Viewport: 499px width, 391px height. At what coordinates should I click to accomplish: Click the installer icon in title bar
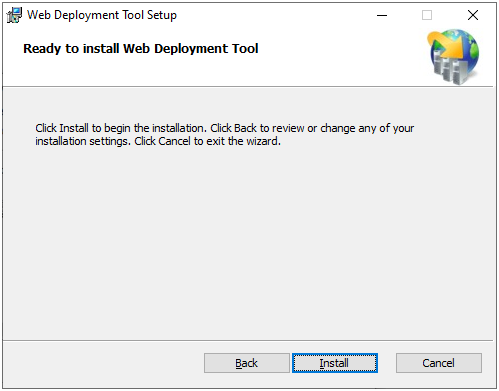14,15
